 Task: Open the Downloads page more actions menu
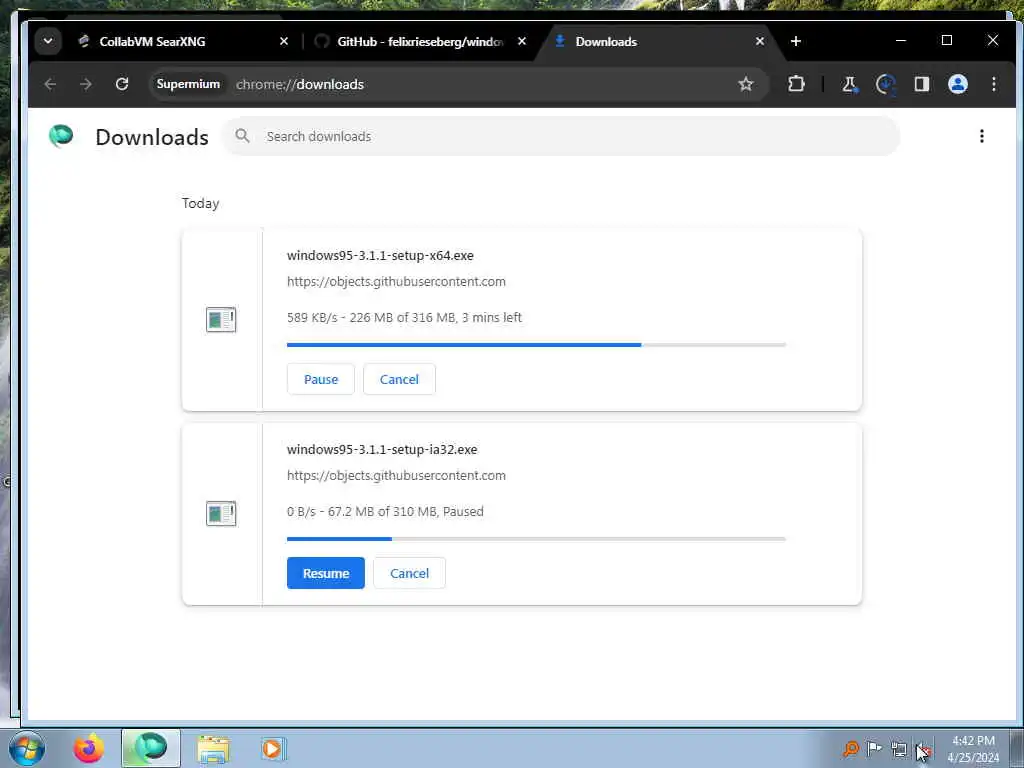click(982, 136)
